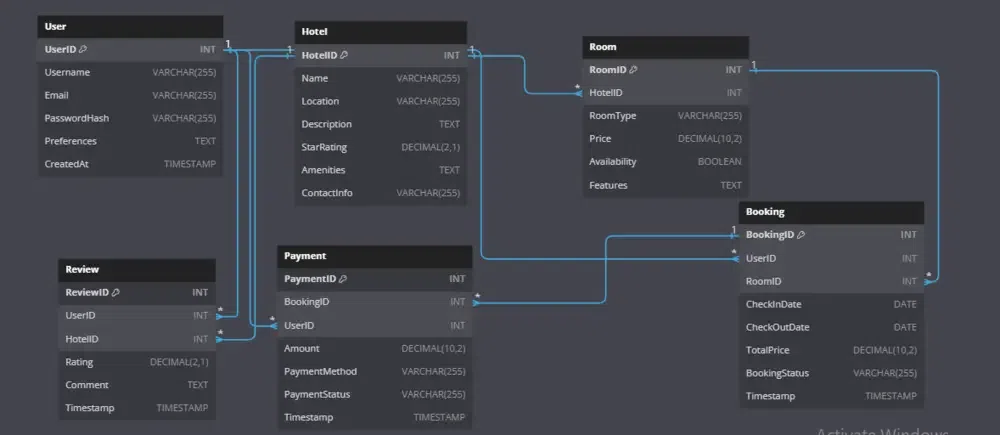Click the key icon beside ReviewID

(x=116, y=293)
